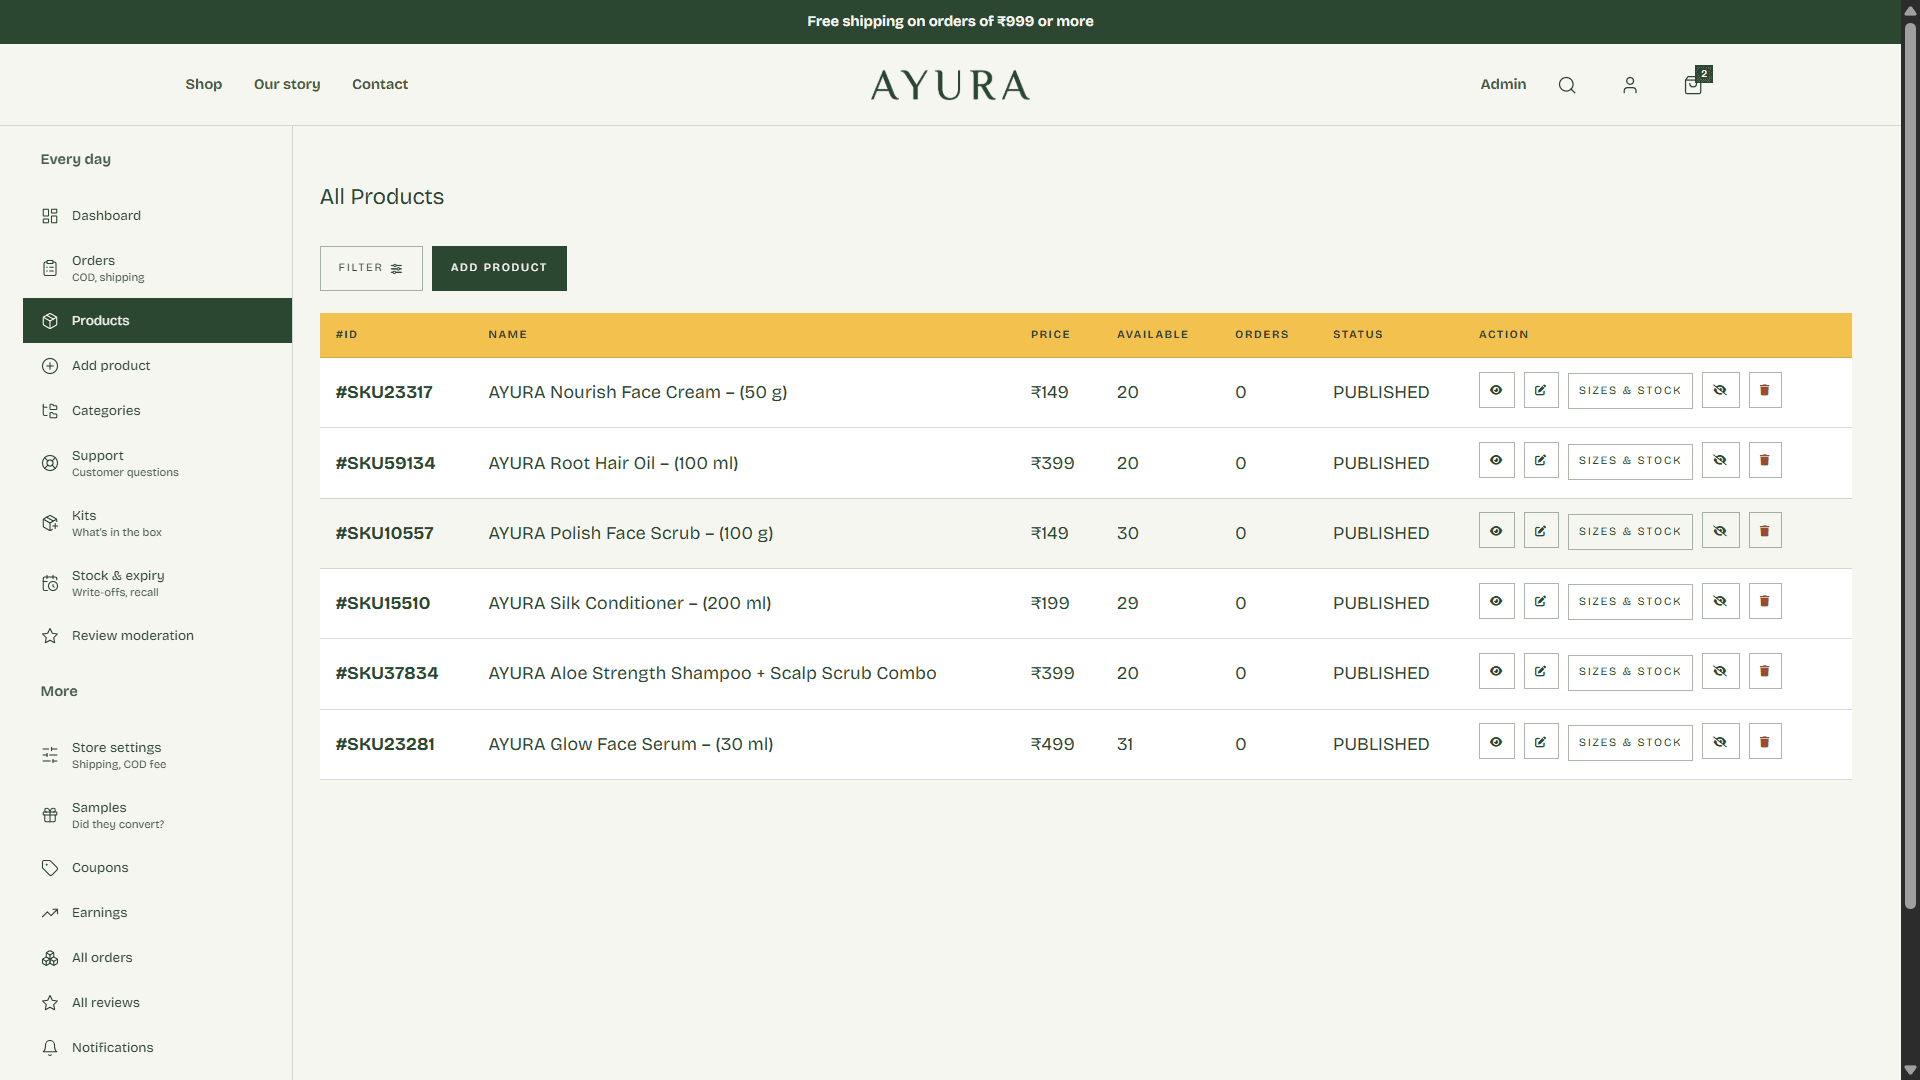View AYURA Nourish Face Cream product
The image size is (1920, 1080).
click(1496, 391)
